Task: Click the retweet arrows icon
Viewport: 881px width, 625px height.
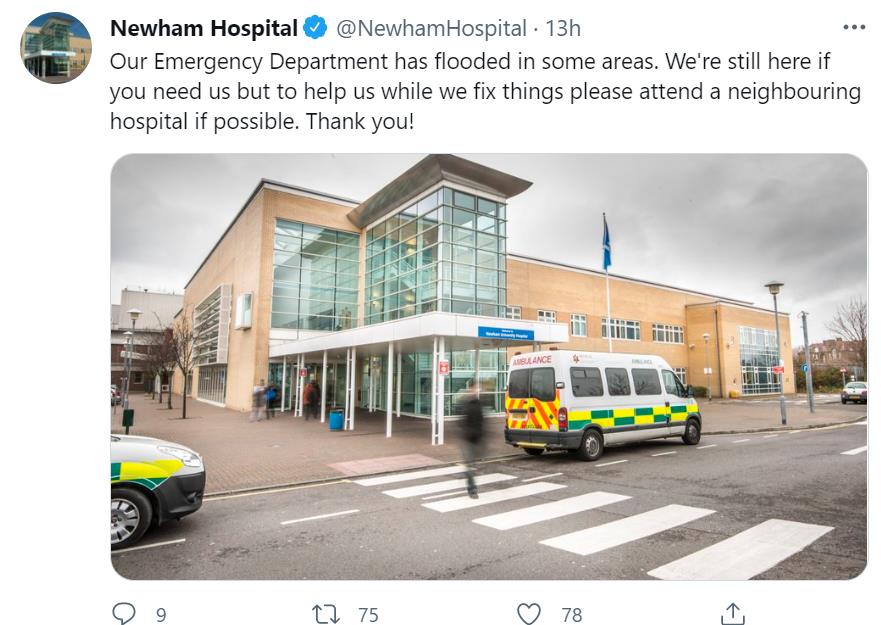Action: coord(326,614)
